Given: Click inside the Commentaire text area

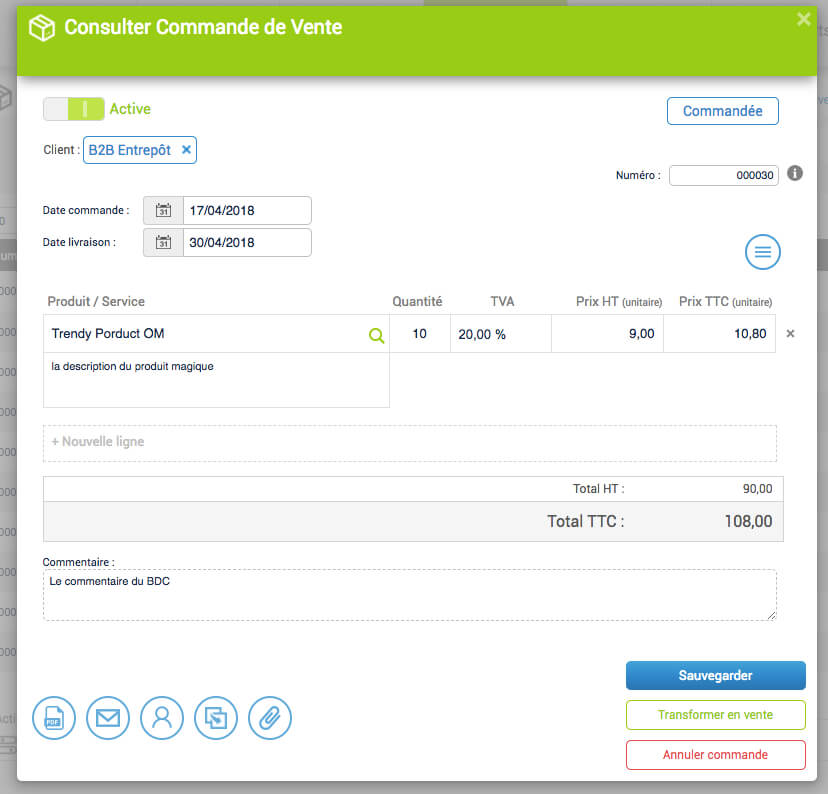Looking at the screenshot, I should click(410, 595).
